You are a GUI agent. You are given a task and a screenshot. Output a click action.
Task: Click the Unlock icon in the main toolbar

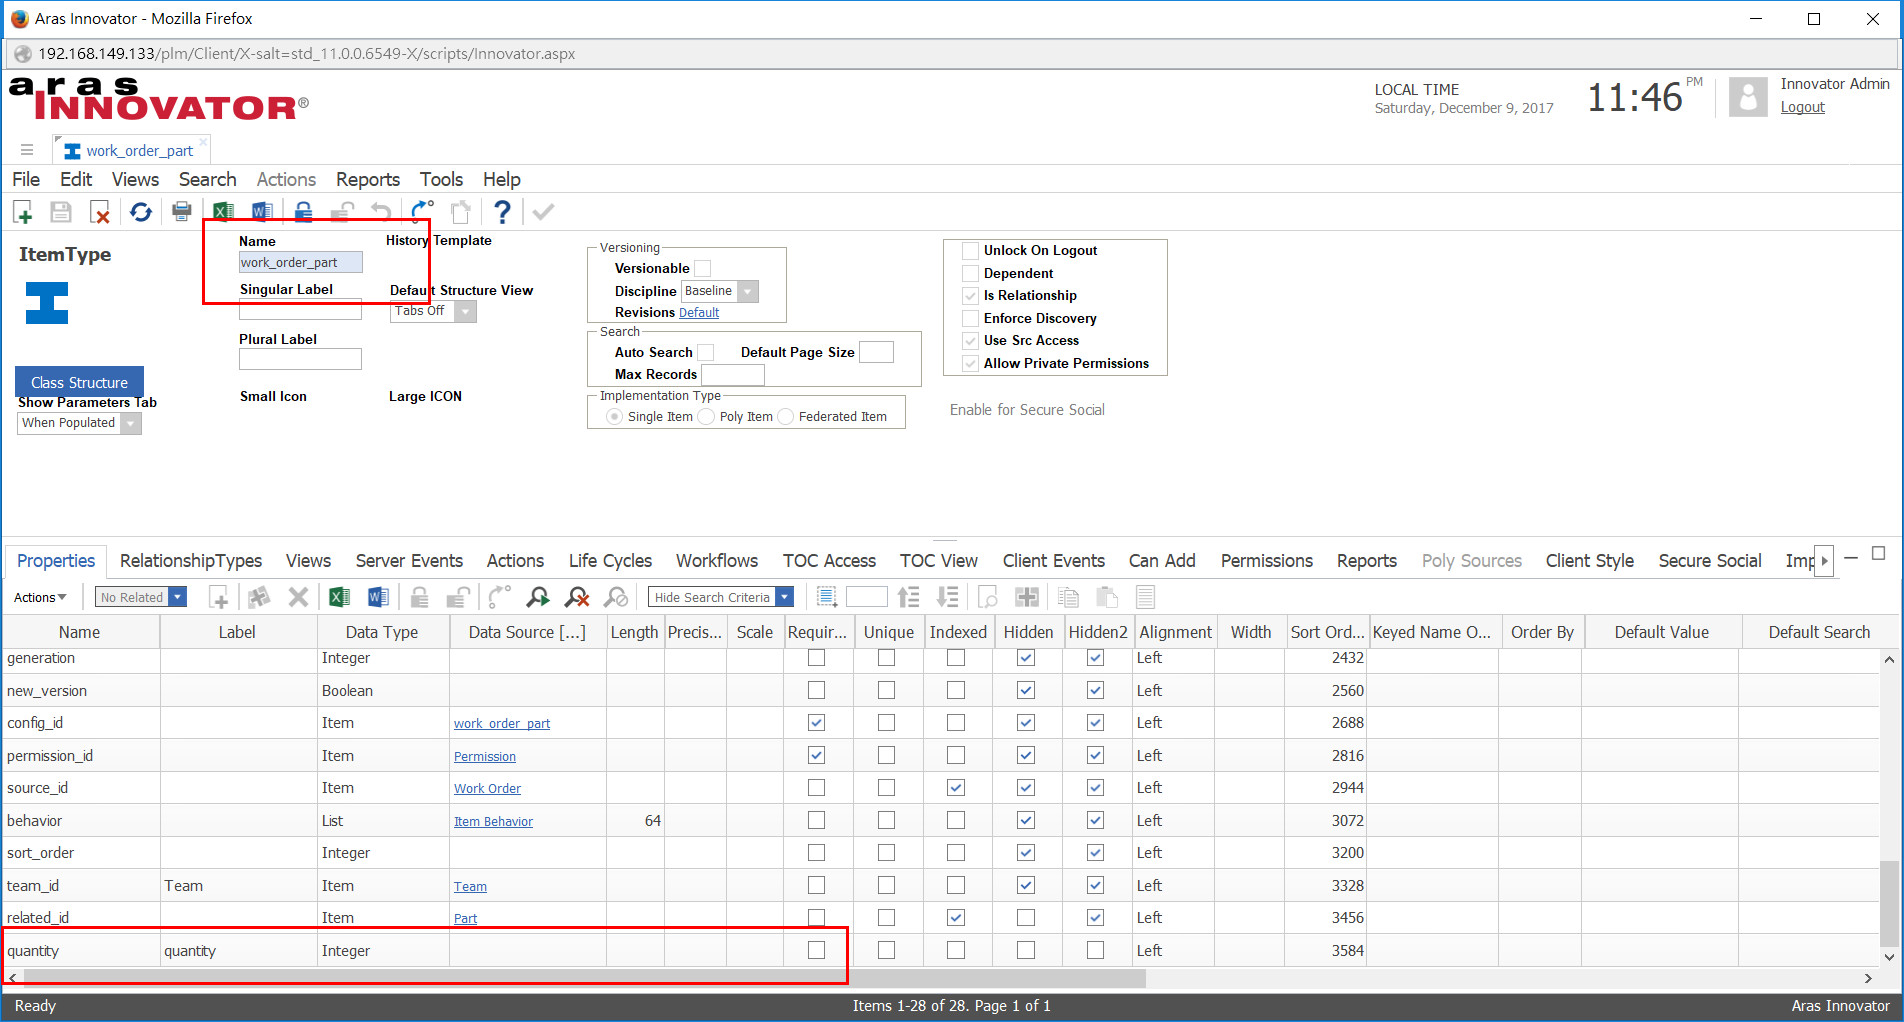(x=342, y=211)
